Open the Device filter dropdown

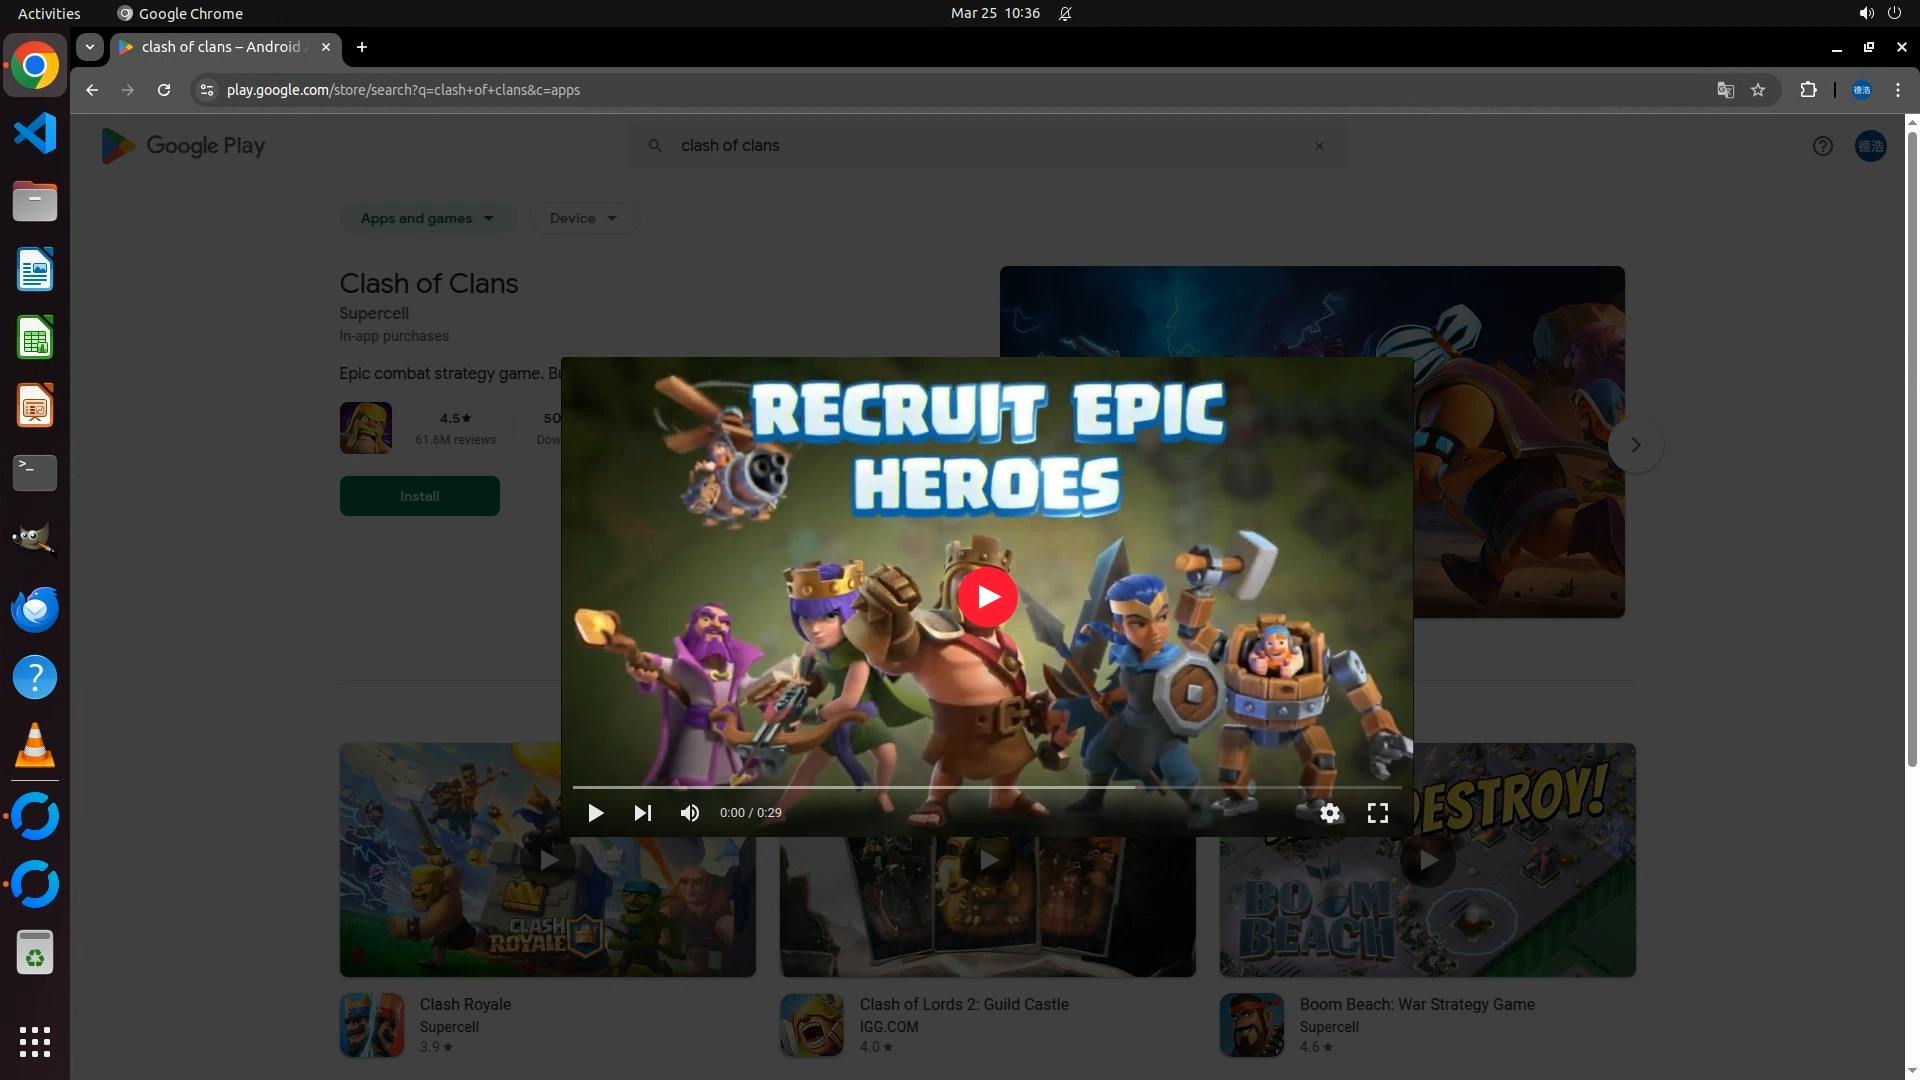[x=583, y=218]
